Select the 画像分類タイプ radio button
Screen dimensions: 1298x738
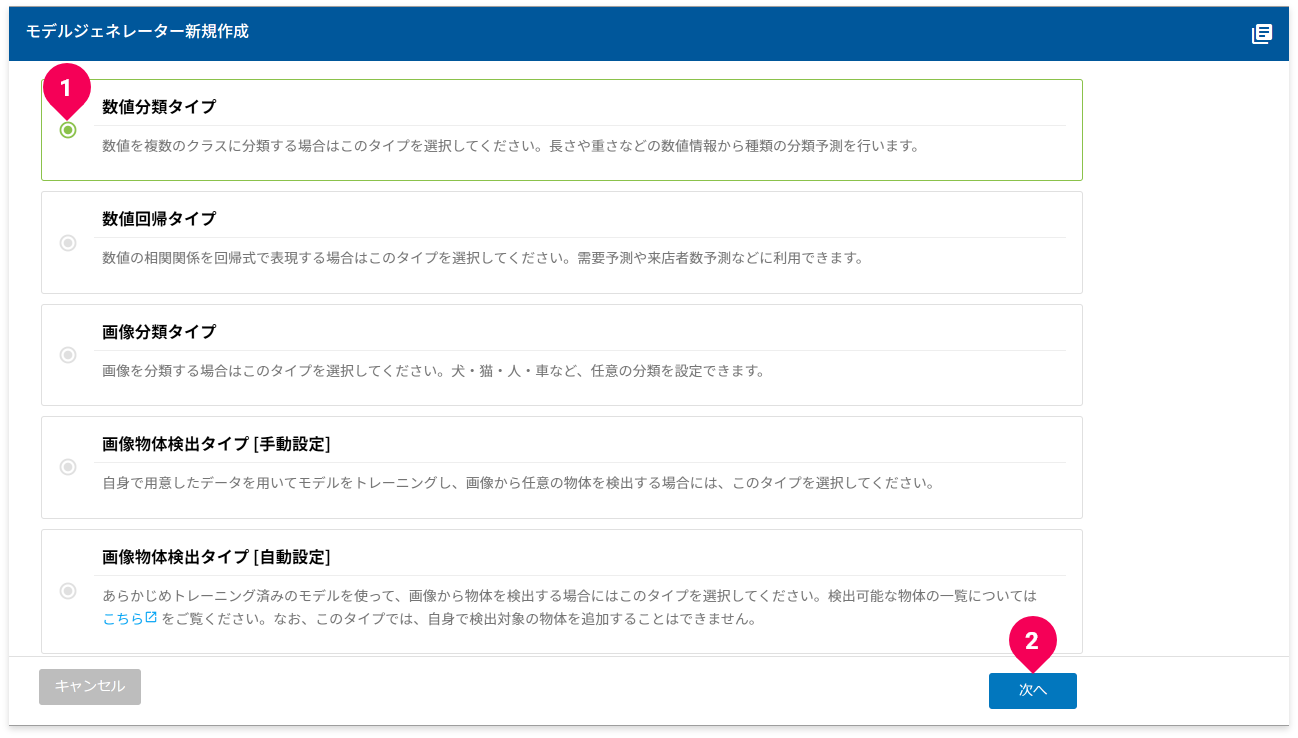[x=68, y=355]
